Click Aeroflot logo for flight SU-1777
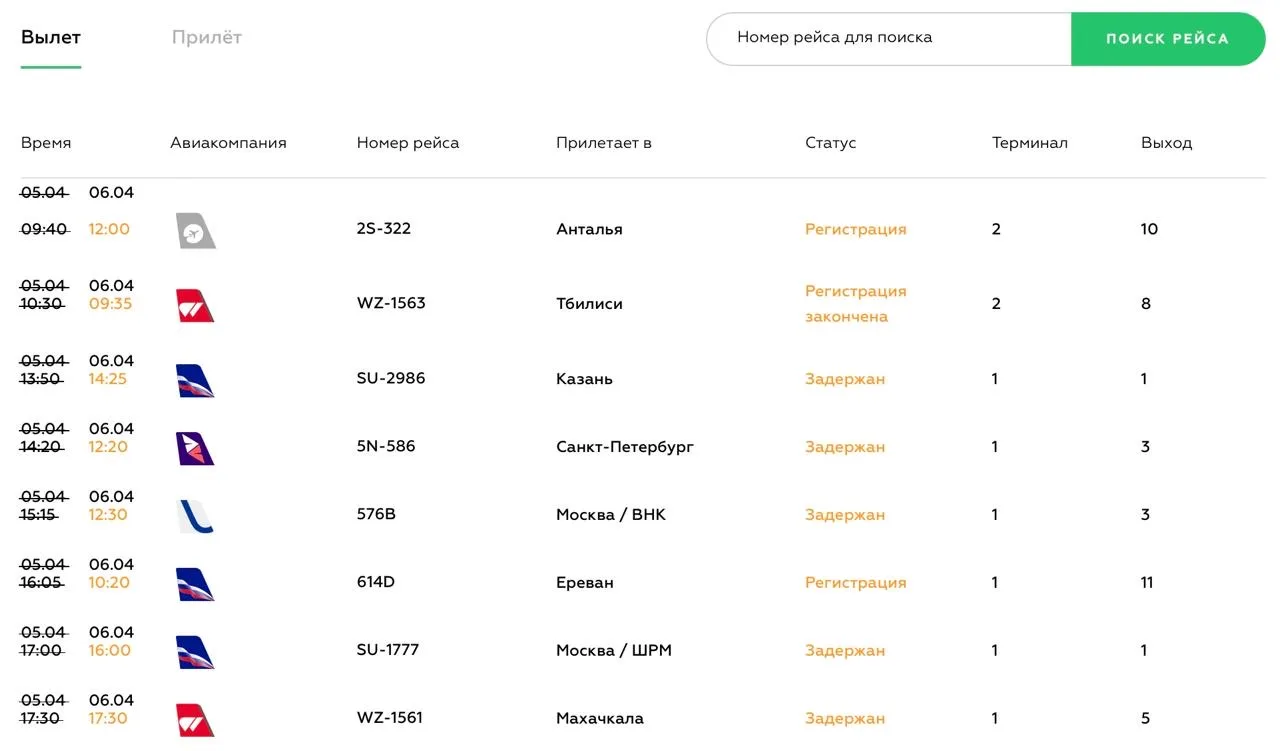This screenshot has height=751, width=1280. [x=195, y=652]
